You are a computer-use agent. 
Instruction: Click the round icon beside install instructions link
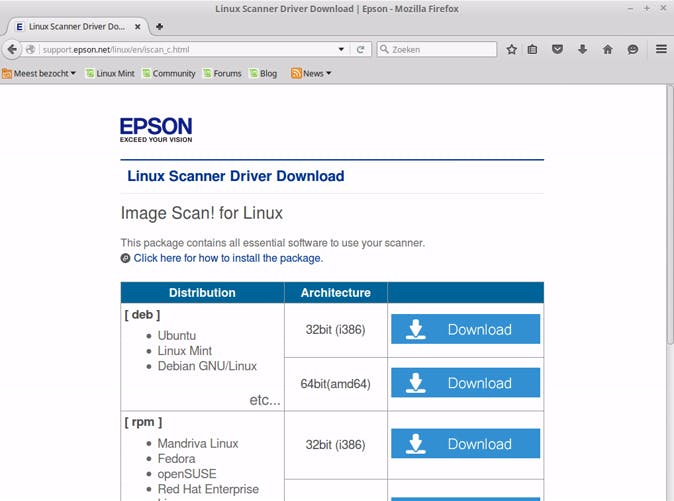[125, 258]
